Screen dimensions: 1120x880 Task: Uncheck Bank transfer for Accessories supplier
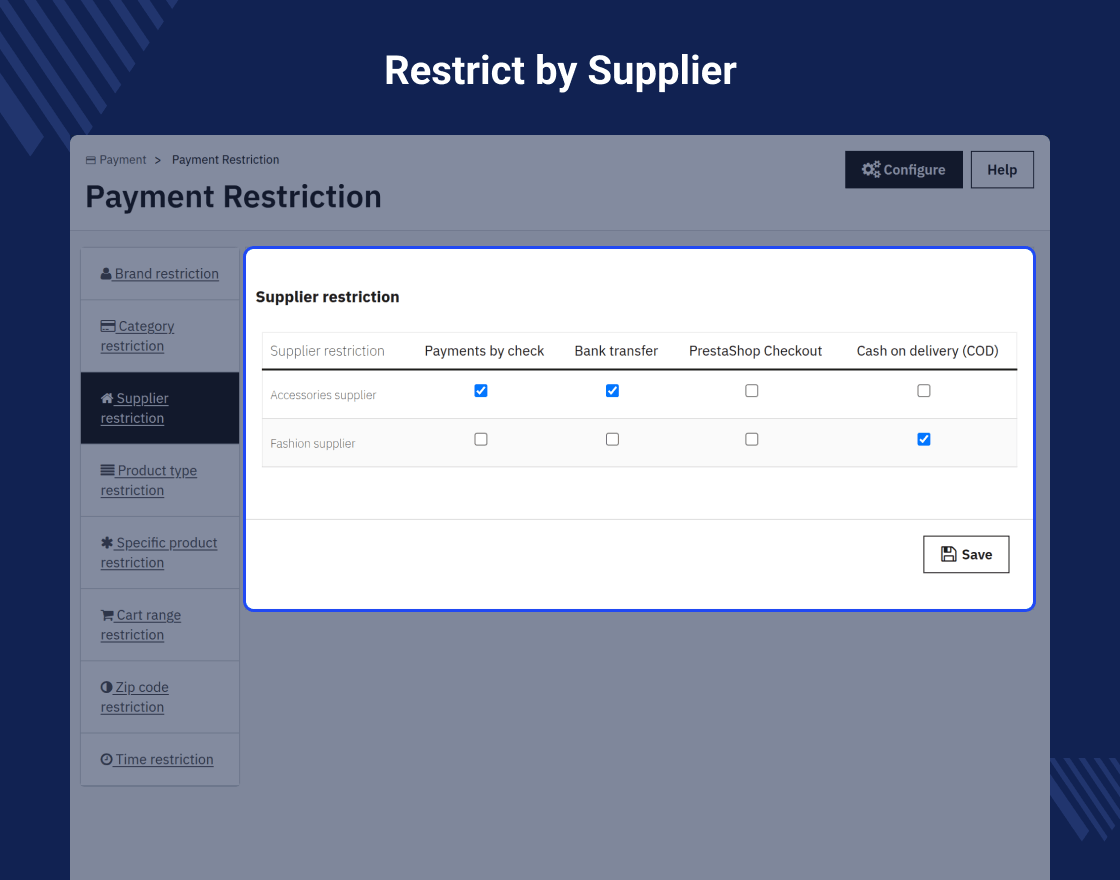tap(612, 391)
